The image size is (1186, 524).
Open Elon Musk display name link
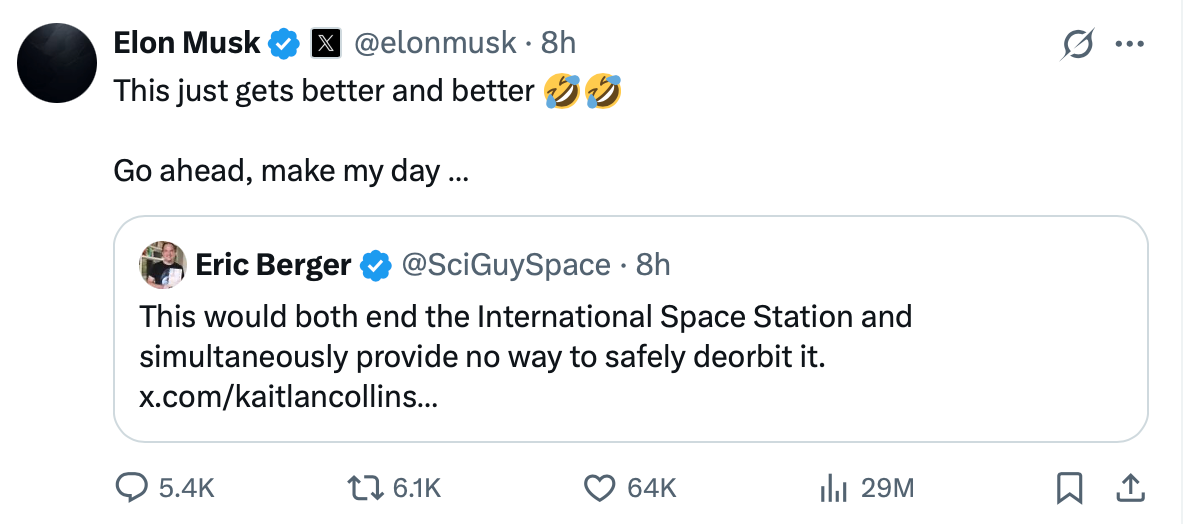[x=187, y=43]
